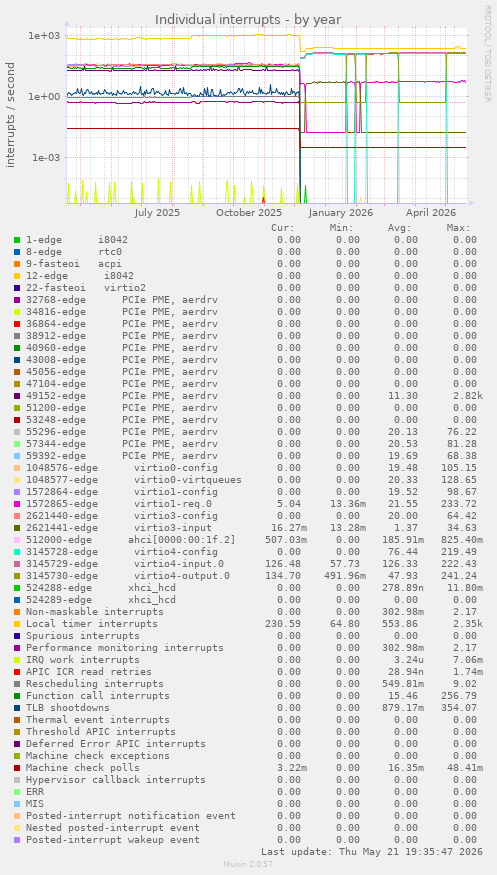This screenshot has height=875, width=497.
Task: Click the 3145728-edge virtio4-config cyan swatch
Action: pyautogui.click(x=17, y=552)
